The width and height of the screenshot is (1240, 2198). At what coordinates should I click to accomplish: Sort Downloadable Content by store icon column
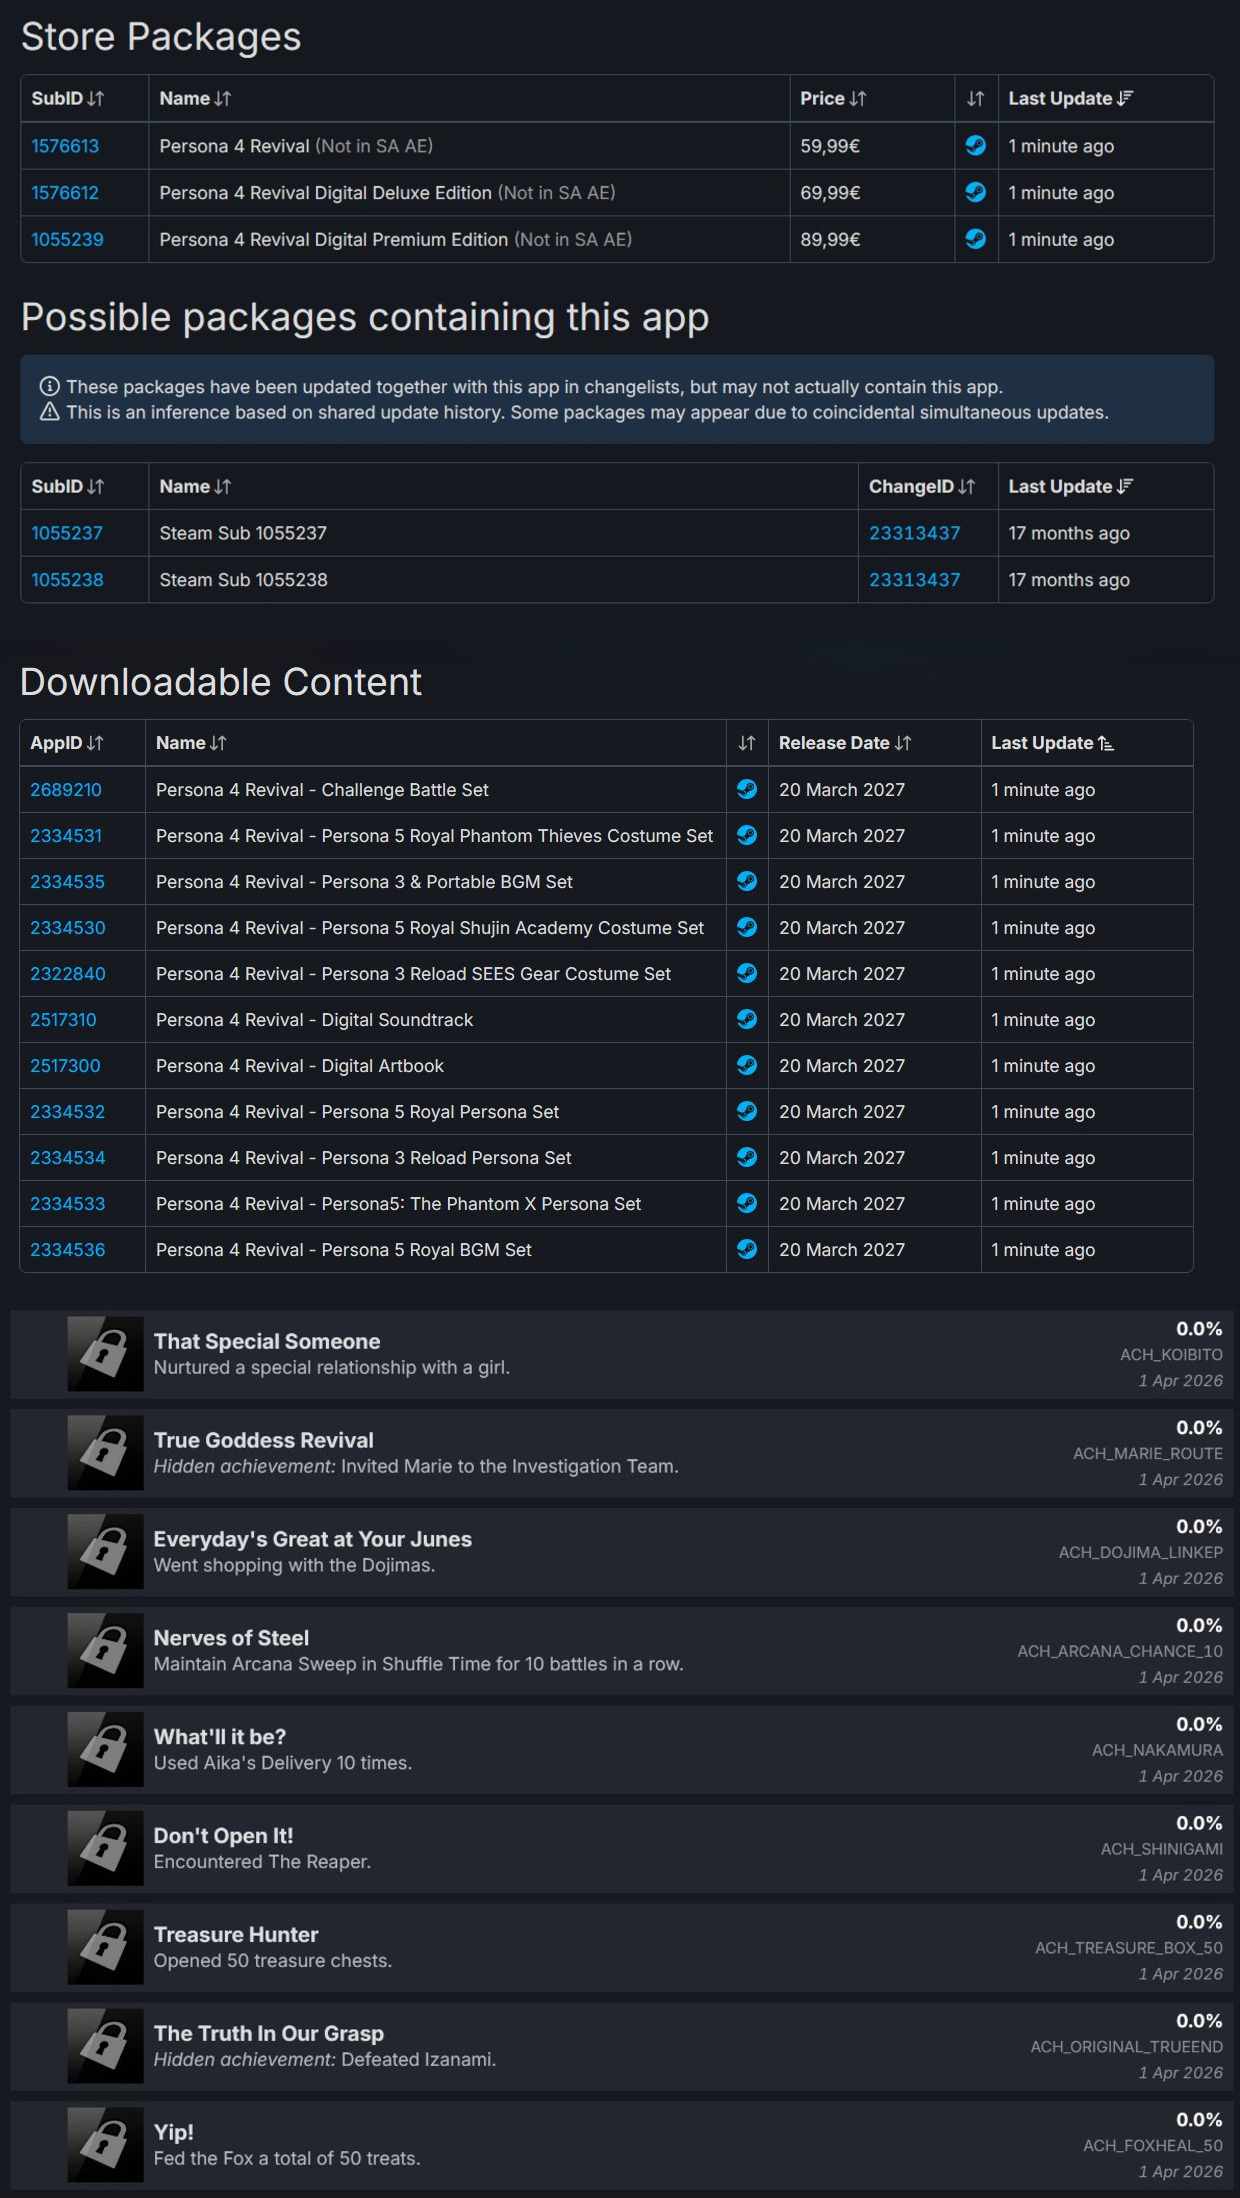tap(747, 743)
